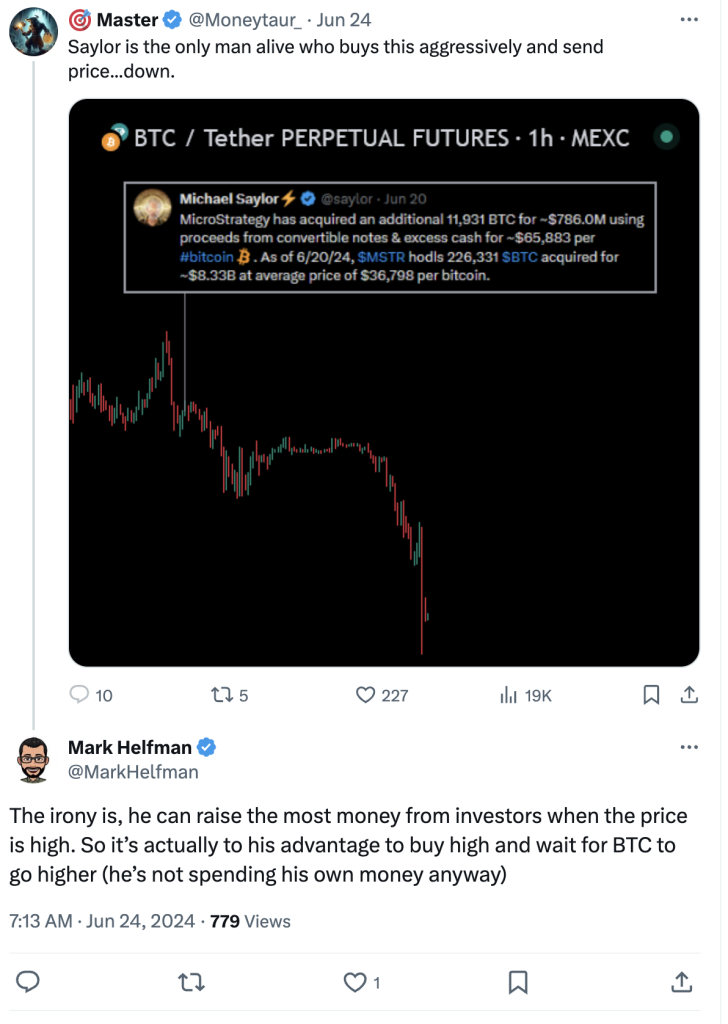
Task: Open more options on Mark Helfman's tweet
Action: pos(689,747)
